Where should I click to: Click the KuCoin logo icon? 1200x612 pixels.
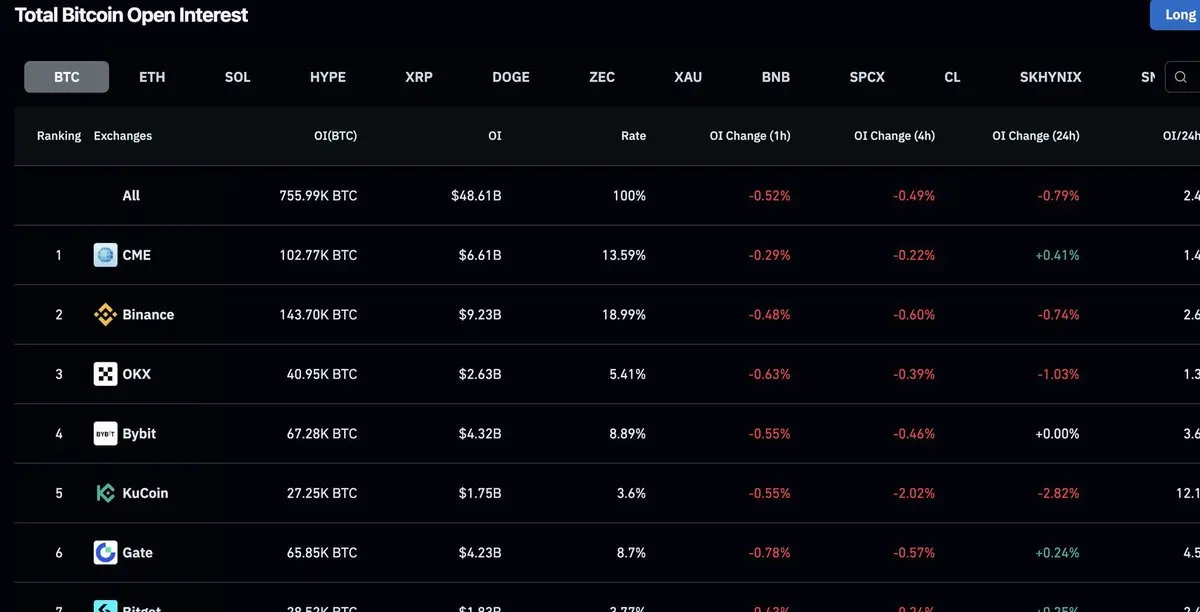pyautogui.click(x=105, y=493)
